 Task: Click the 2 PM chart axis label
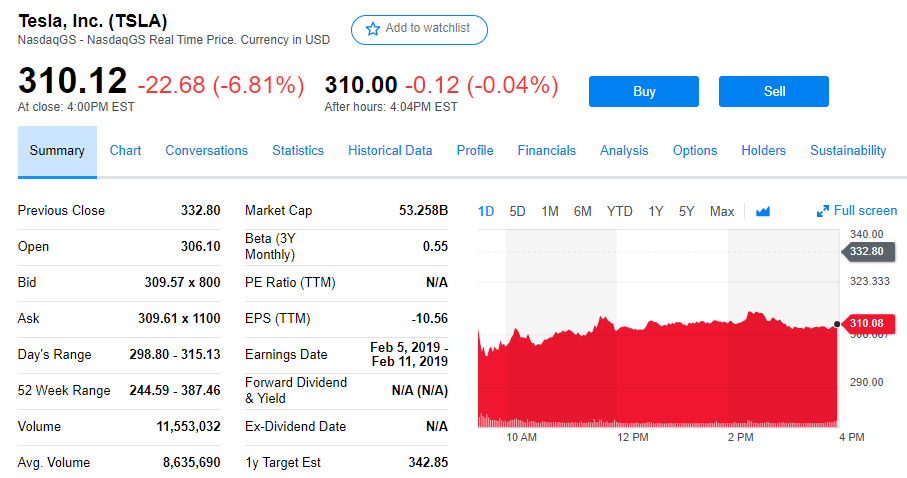pos(740,437)
